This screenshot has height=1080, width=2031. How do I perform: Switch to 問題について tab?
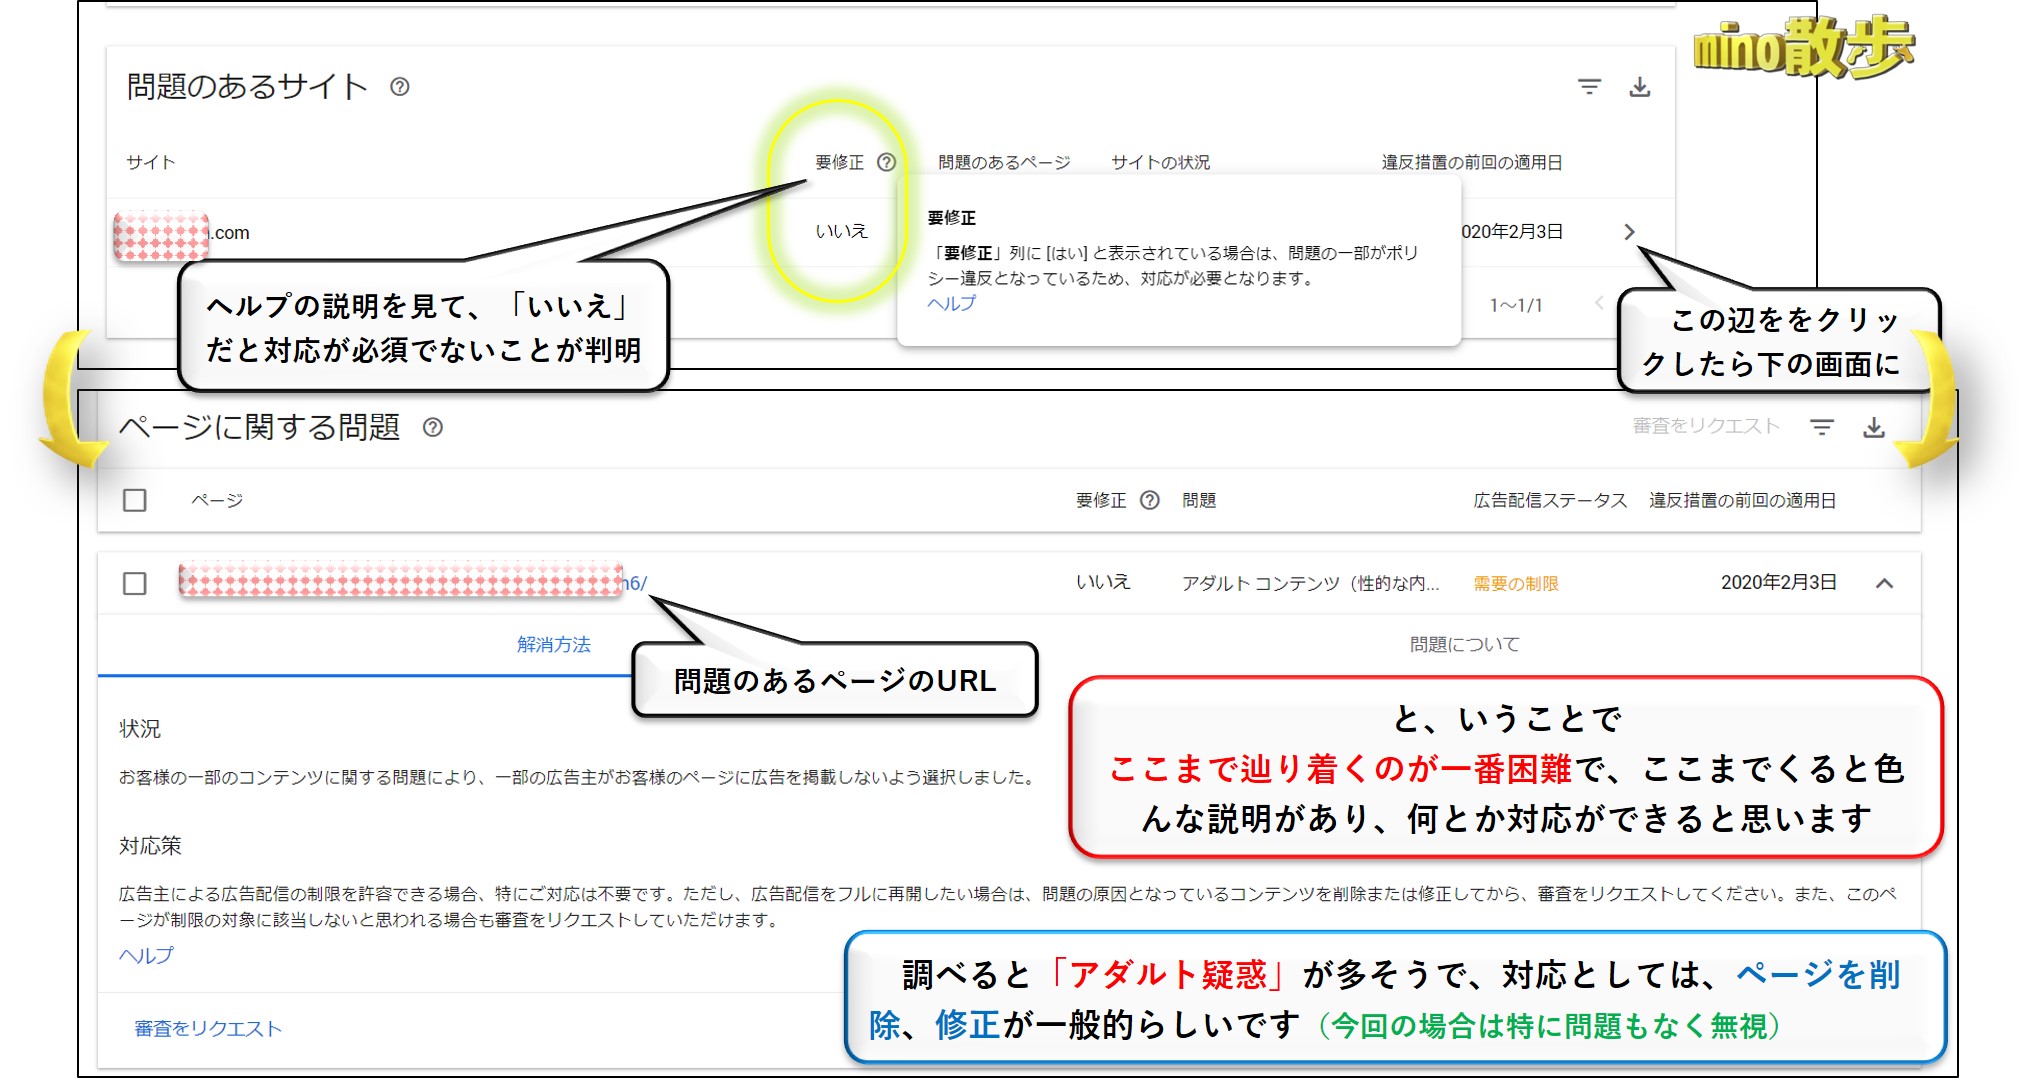tap(1464, 645)
